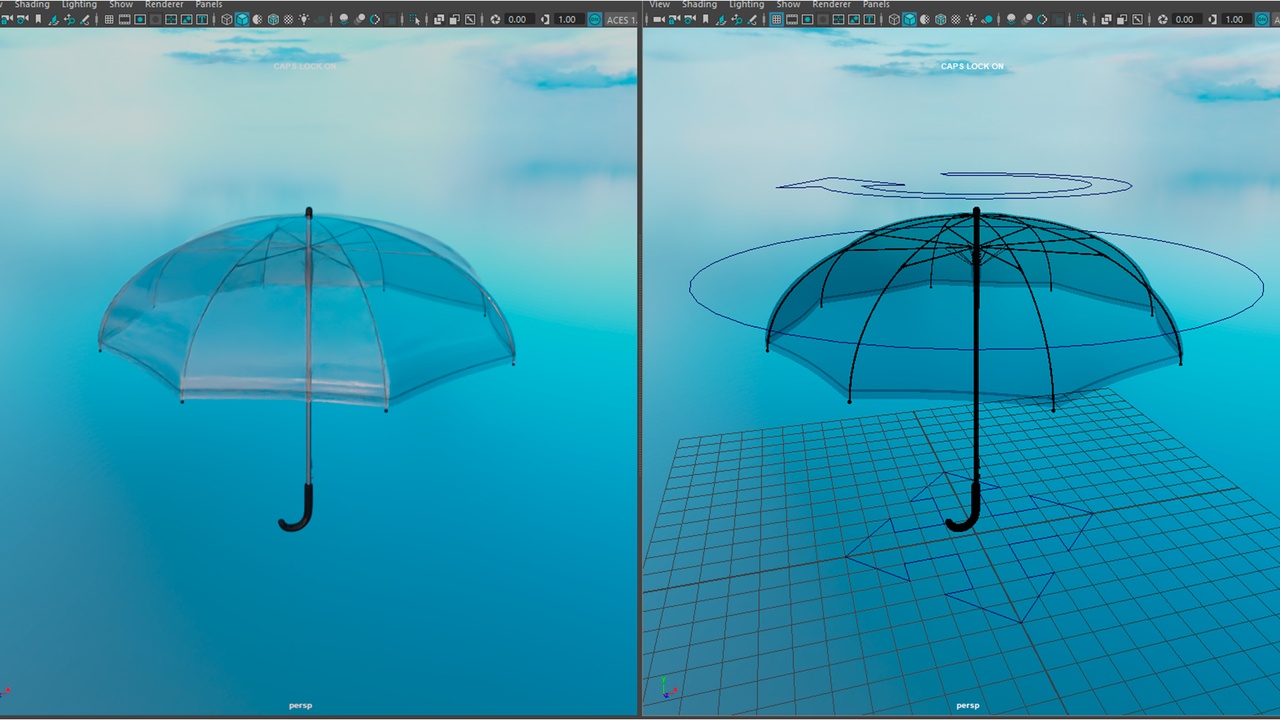Toggle grid display in right panel
The image size is (1280, 720).
click(x=775, y=19)
